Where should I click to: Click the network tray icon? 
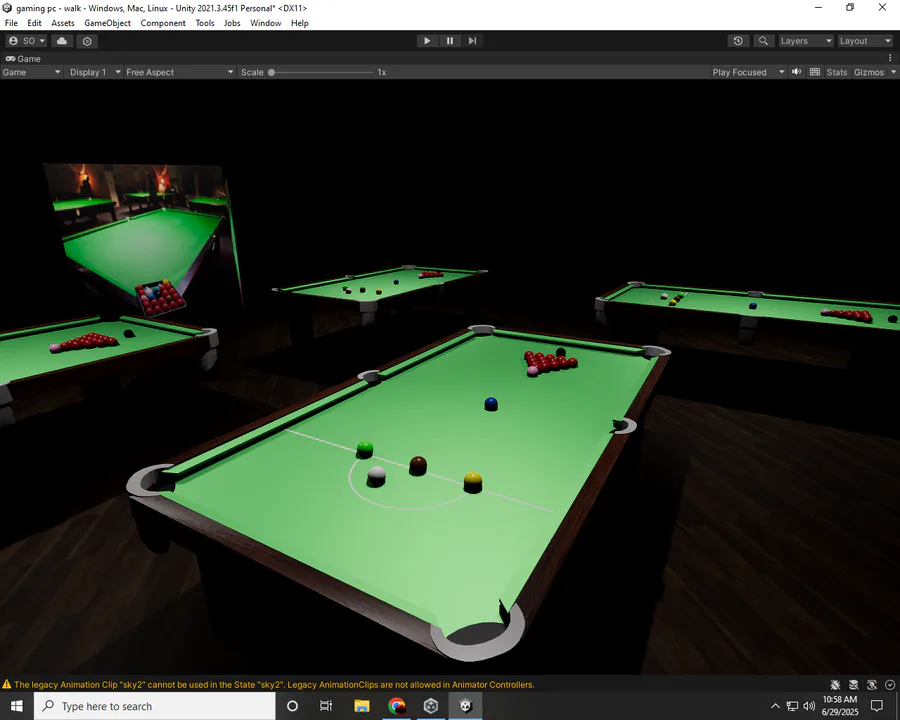[x=792, y=706]
